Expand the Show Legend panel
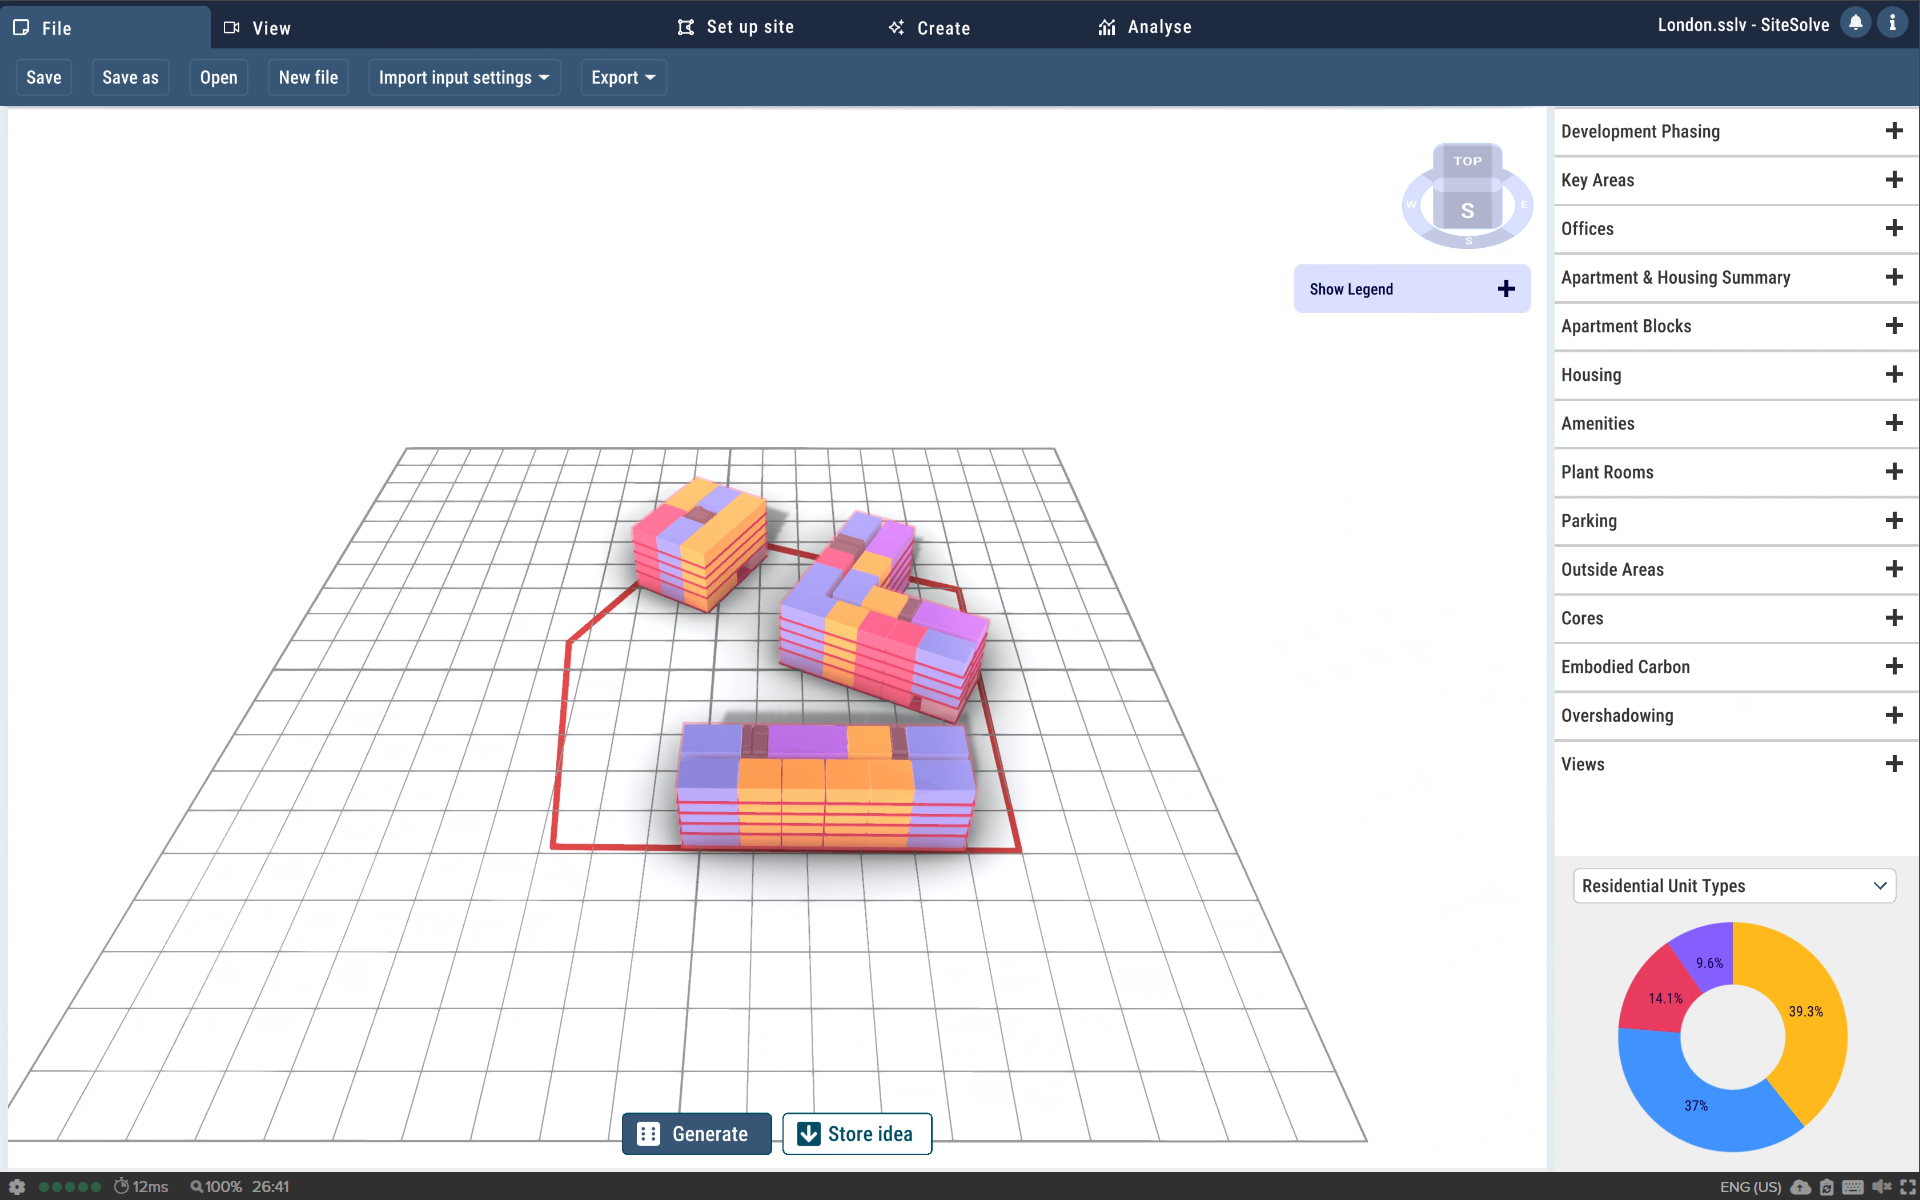 pos(1506,289)
